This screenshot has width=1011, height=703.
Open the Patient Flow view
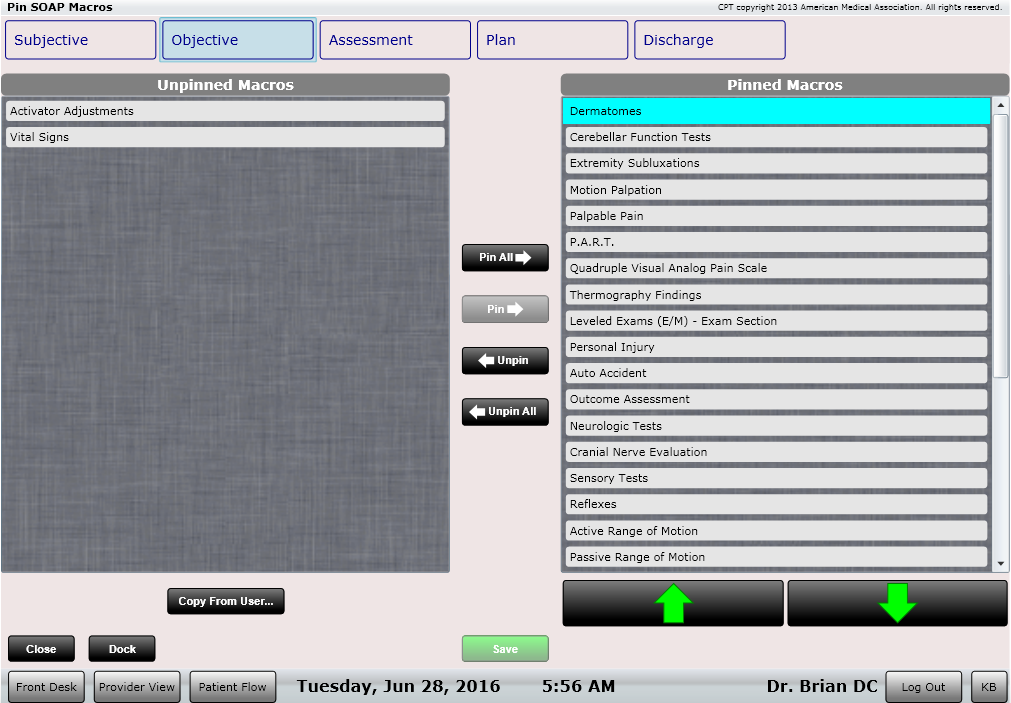tap(232, 686)
